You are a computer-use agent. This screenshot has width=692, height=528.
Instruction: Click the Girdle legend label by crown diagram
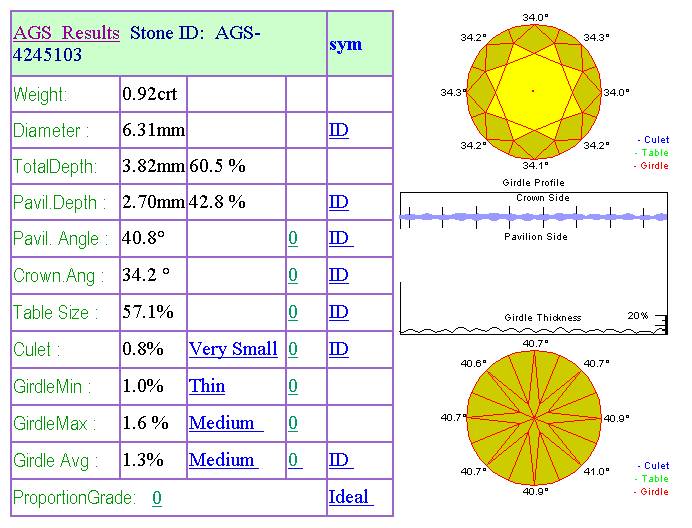[x=651, y=166]
